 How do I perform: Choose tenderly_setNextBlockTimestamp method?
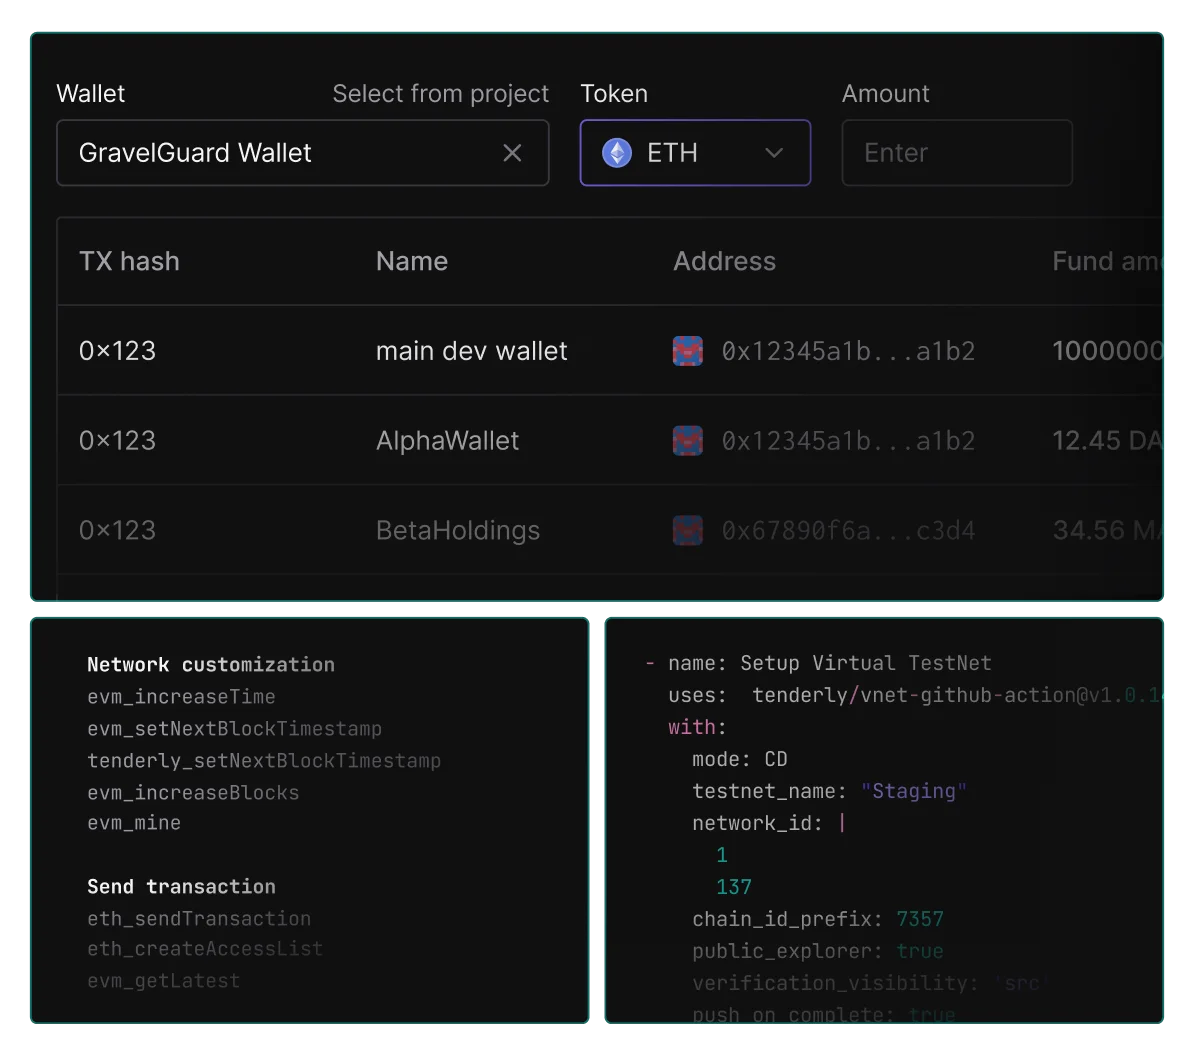pos(264,761)
